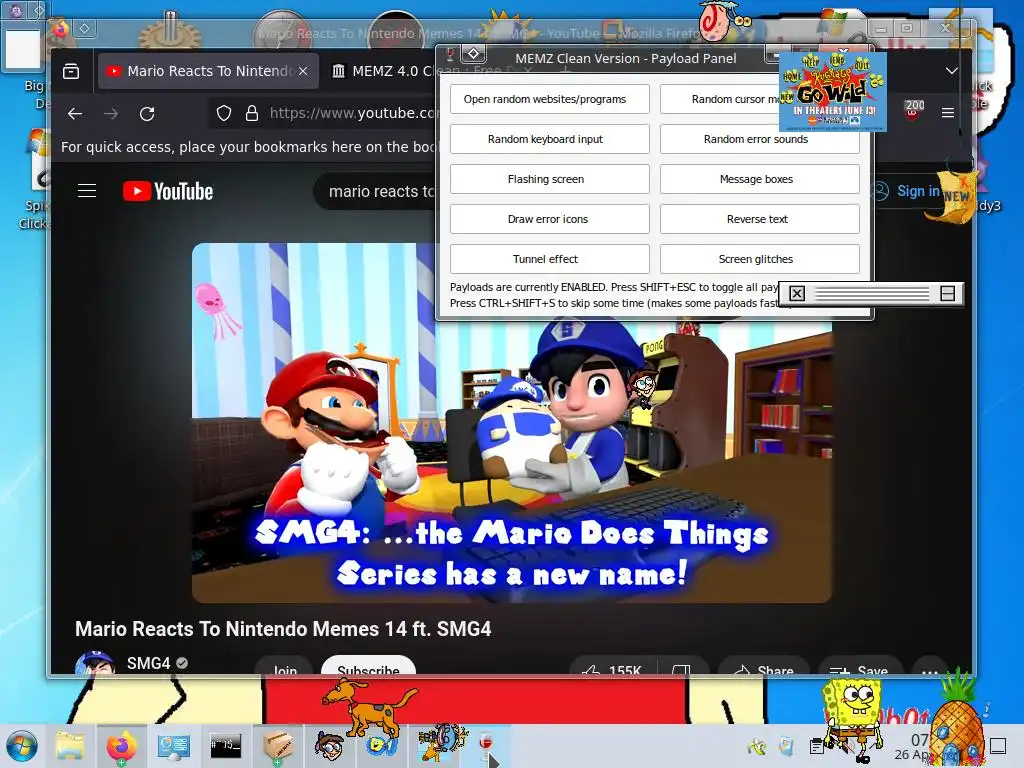1024x768 pixels.
Task: Click the video player frame
Action: pos(511,423)
